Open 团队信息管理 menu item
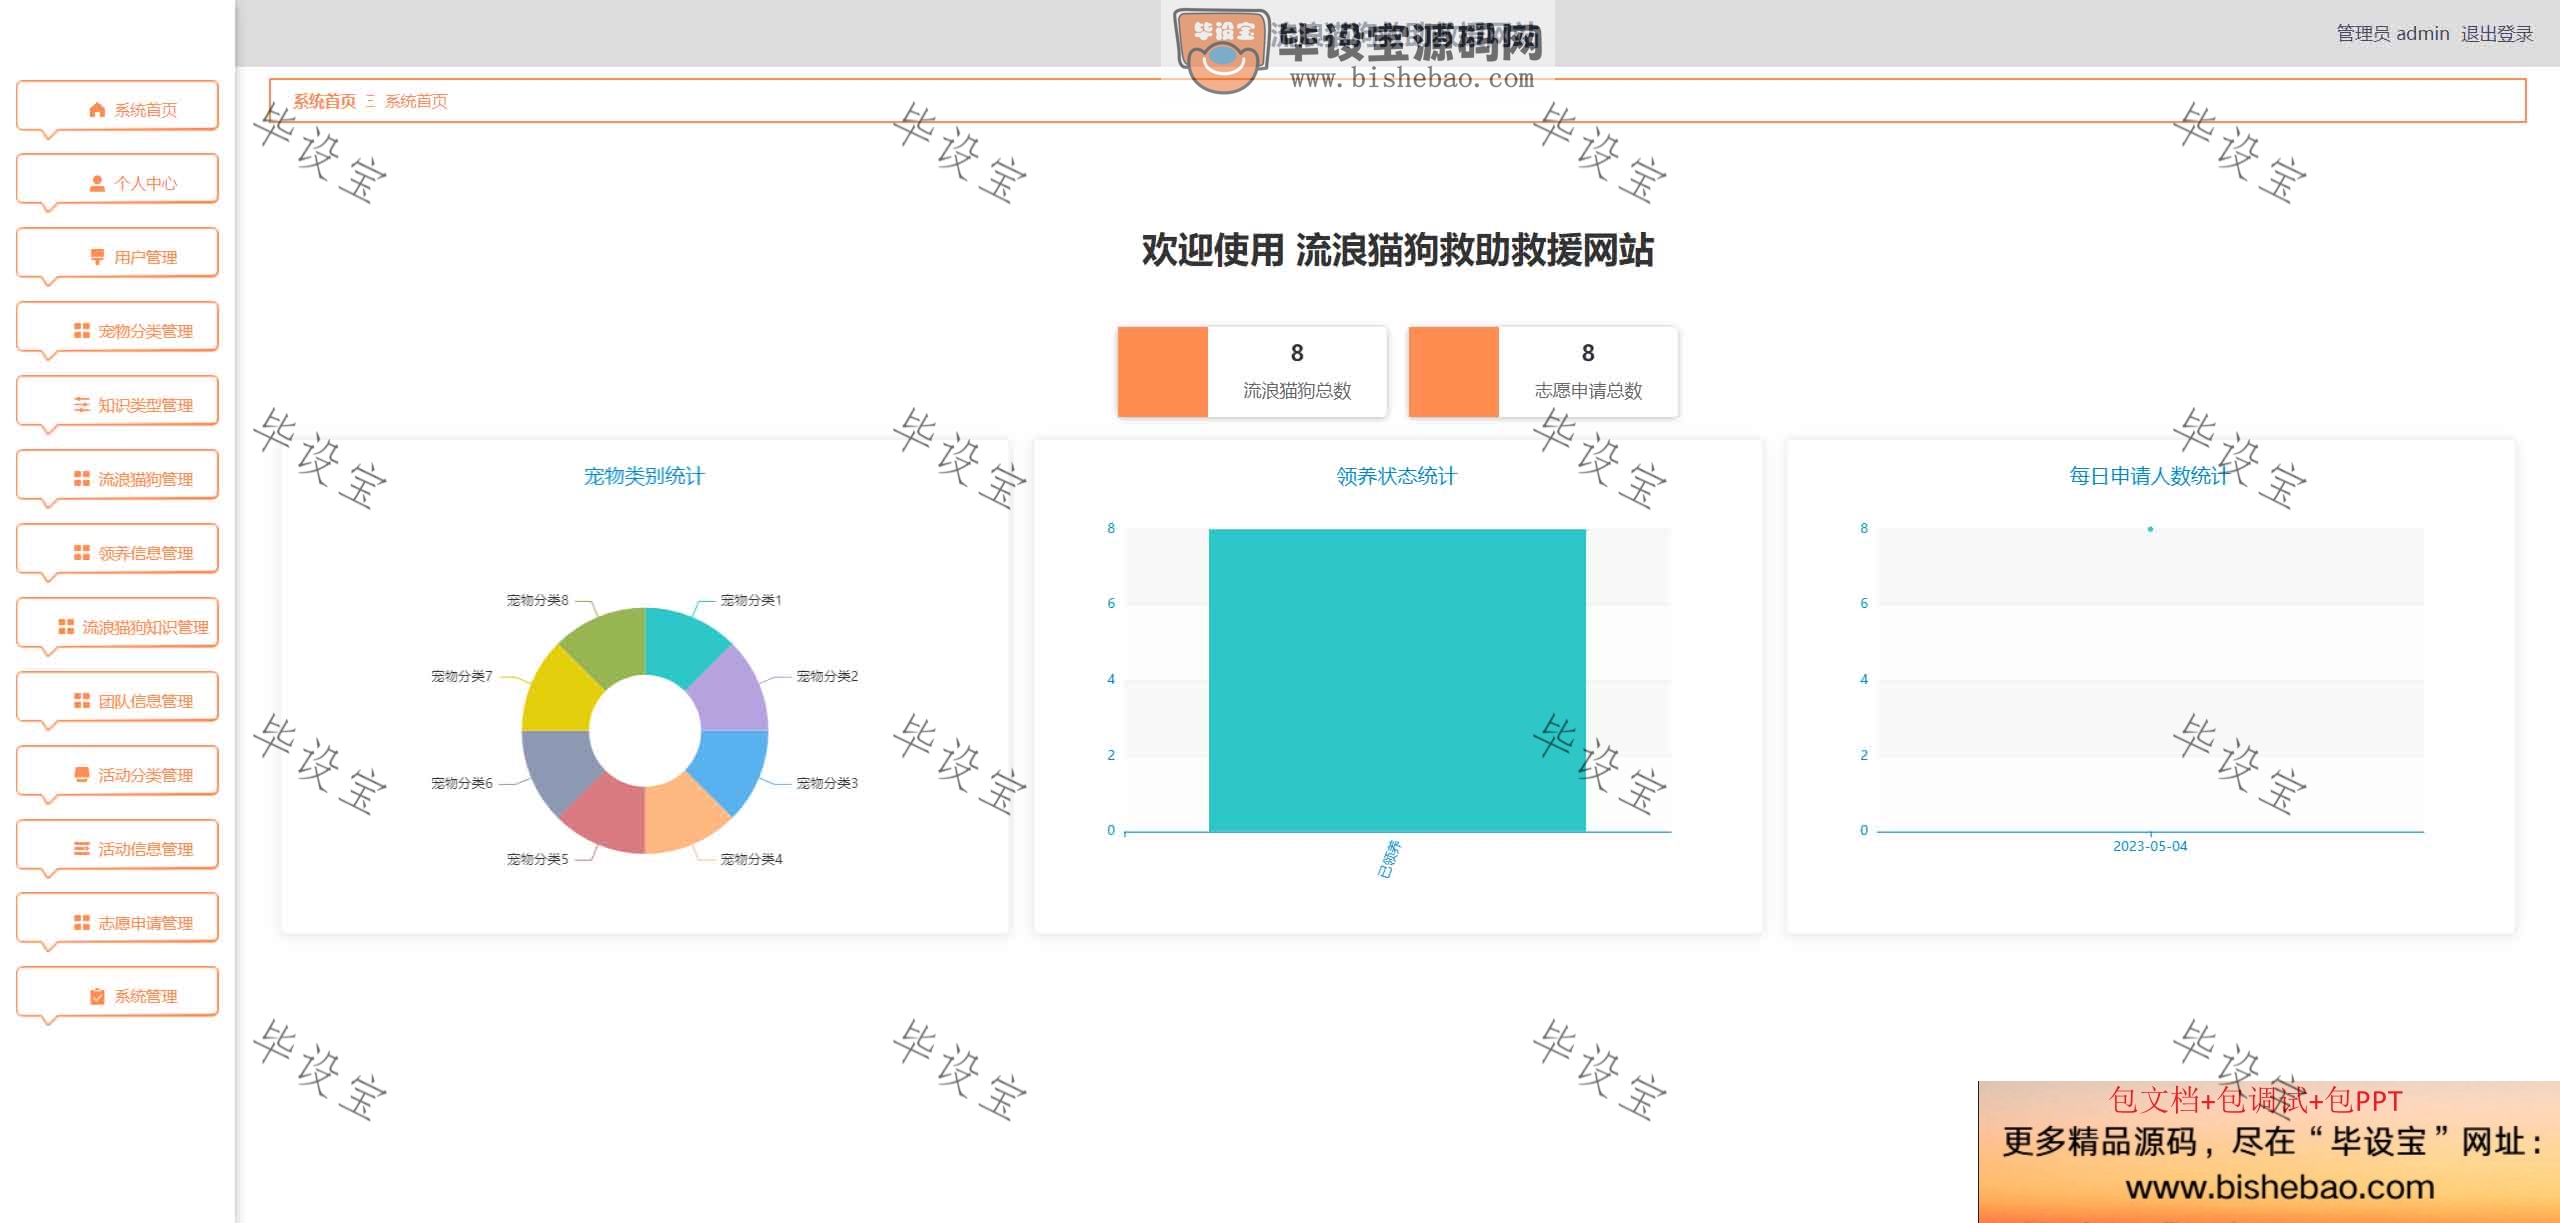This screenshot has width=2560, height=1223. click(x=117, y=698)
